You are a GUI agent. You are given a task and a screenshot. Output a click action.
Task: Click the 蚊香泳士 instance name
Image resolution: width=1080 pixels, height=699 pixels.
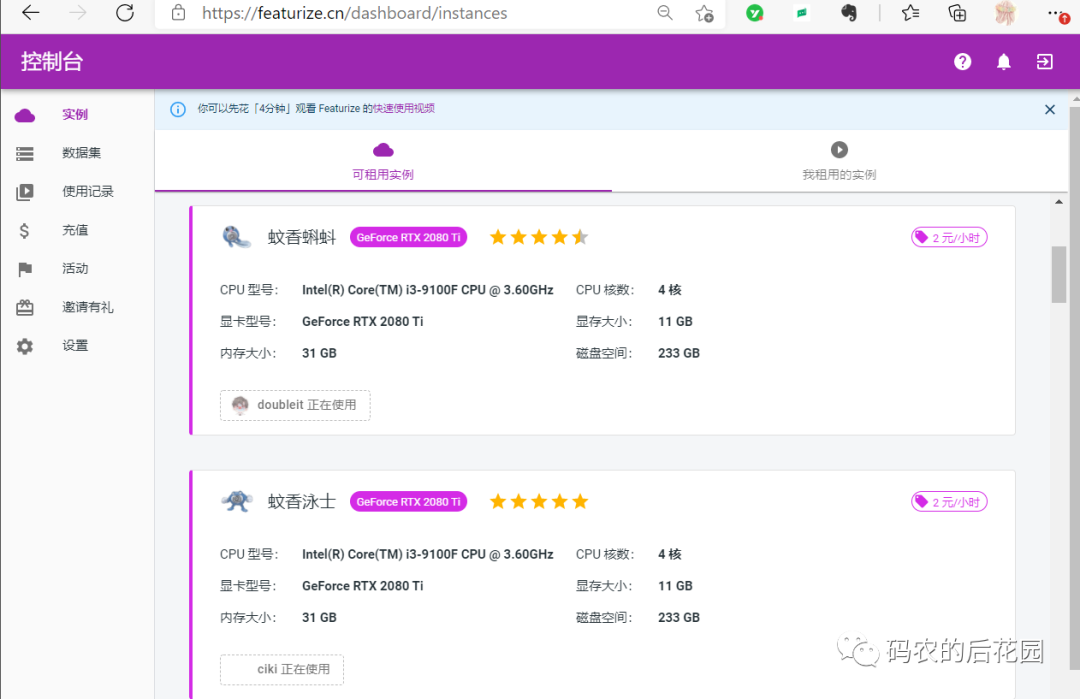point(302,502)
